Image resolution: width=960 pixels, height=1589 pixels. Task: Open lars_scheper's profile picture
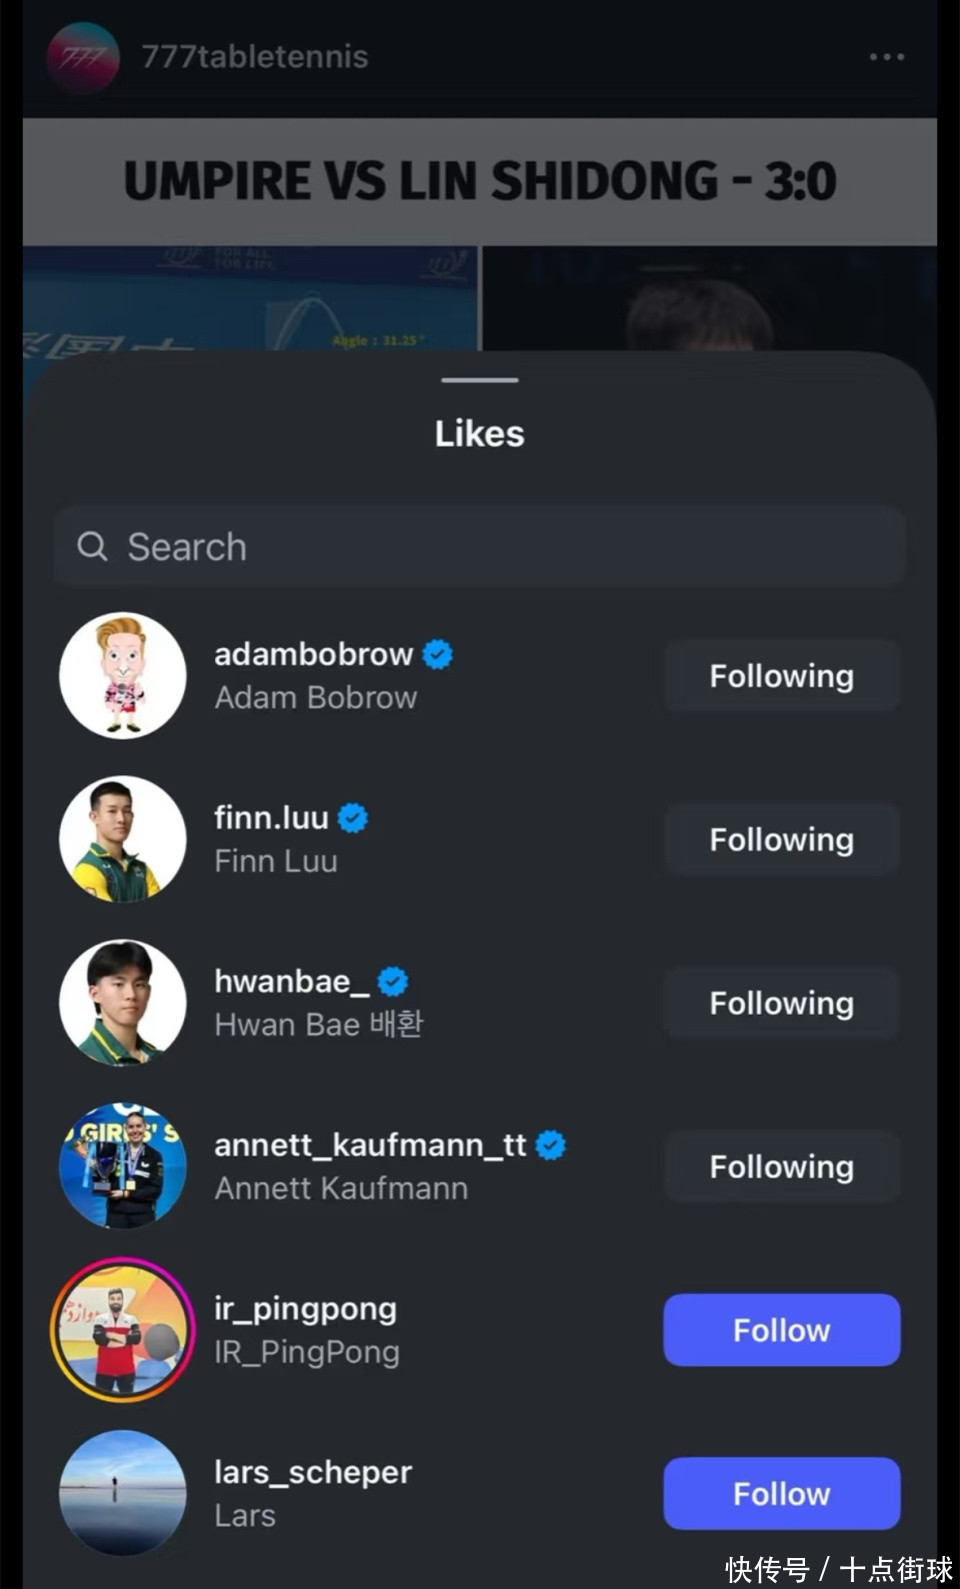coord(123,1493)
